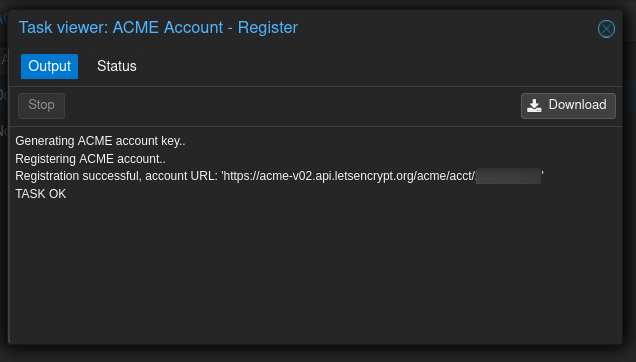This screenshot has height=362, width=636.
Task: Select the Output tab
Action: tap(49, 66)
